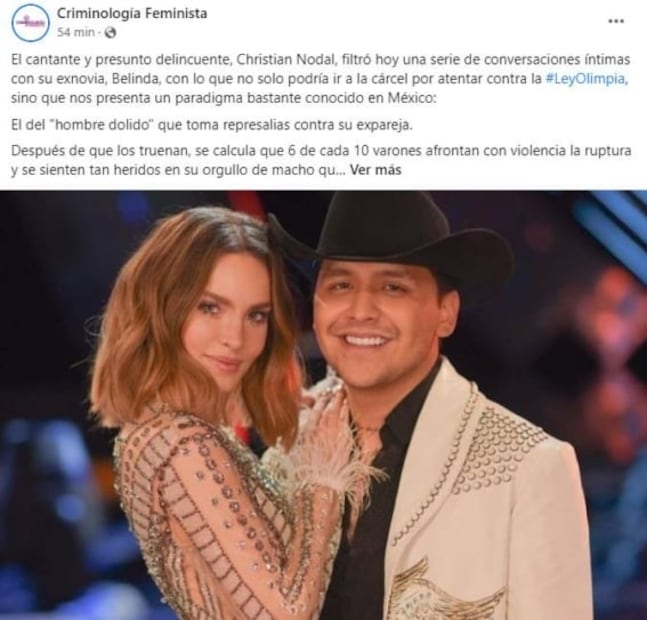Screen dimensions: 647x620
Task: Expand the post text with Ver más
Action: (375, 170)
